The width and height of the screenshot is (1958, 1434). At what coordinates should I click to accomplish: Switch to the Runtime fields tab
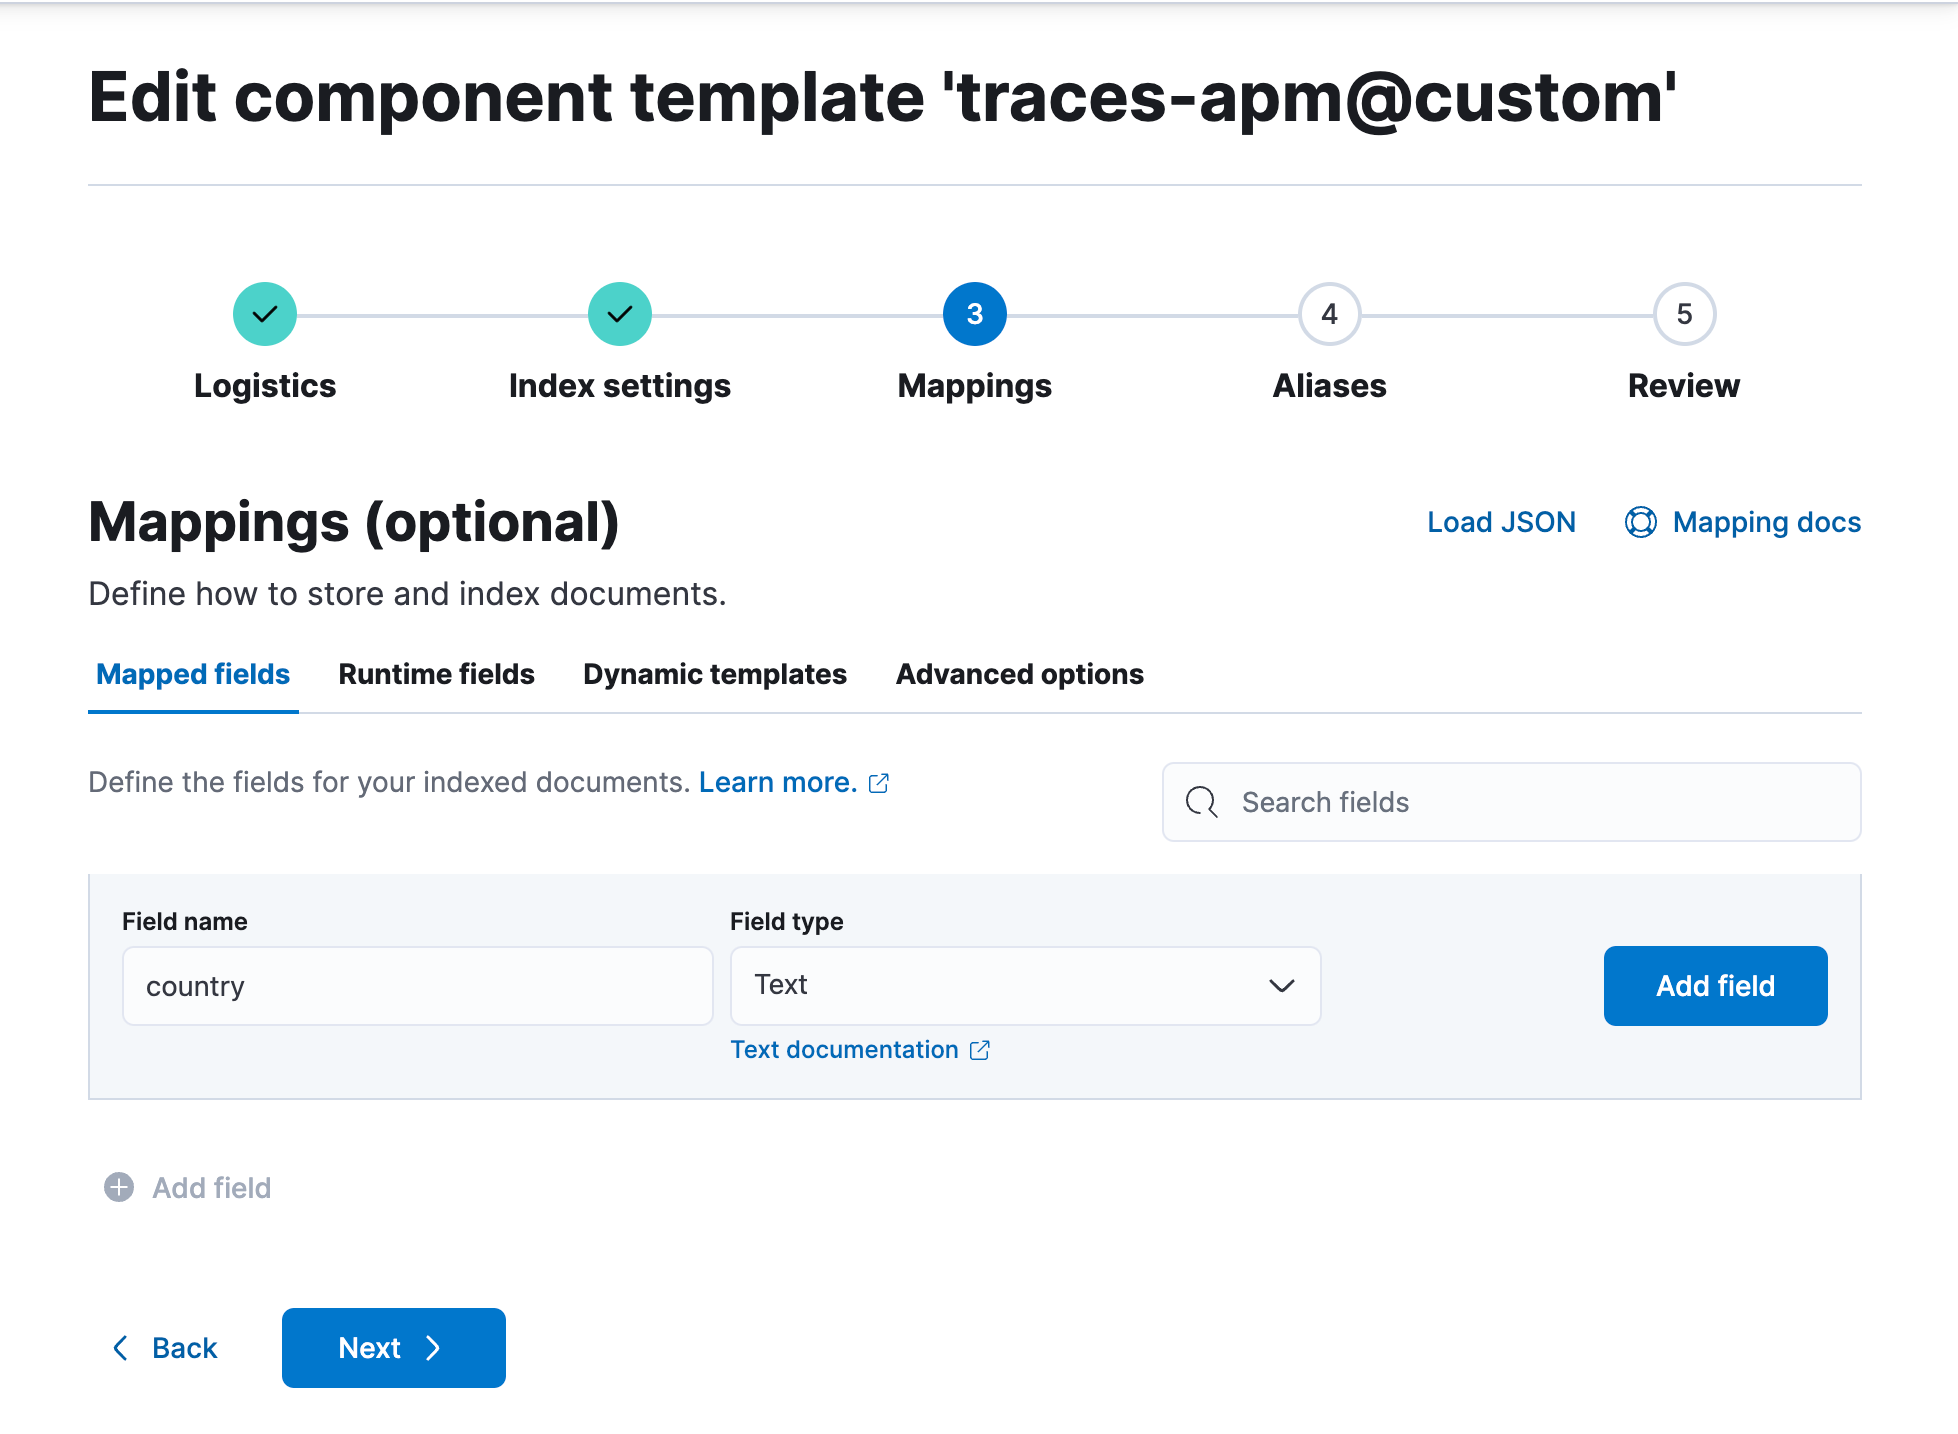click(x=436, y=674)
